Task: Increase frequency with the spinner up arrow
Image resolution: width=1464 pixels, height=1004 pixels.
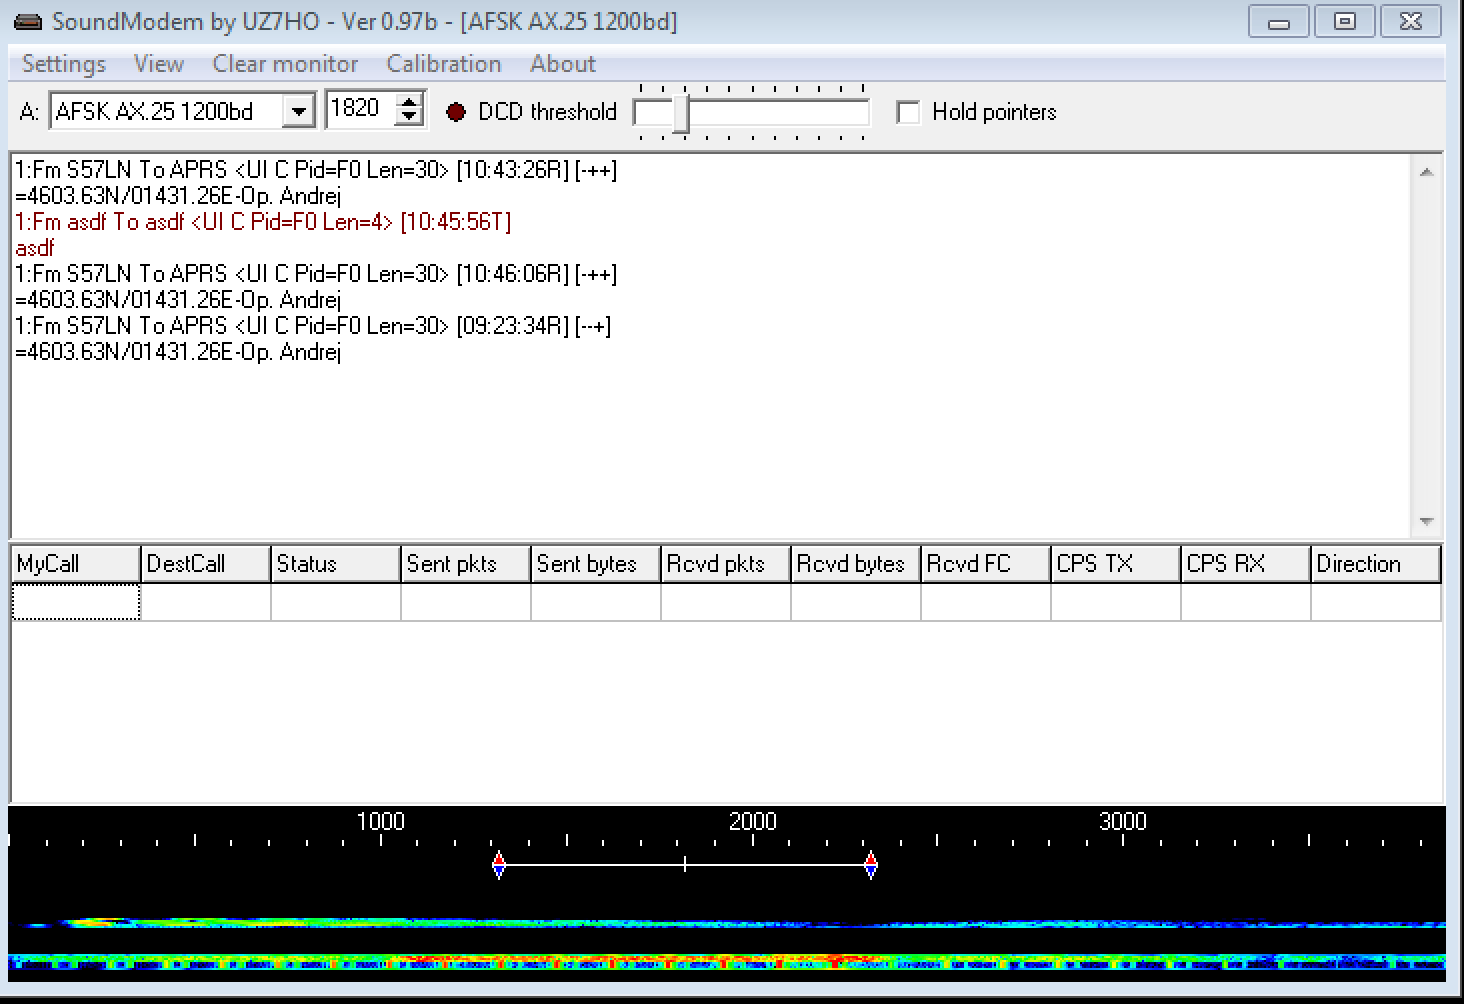Action: pos(408,101)
